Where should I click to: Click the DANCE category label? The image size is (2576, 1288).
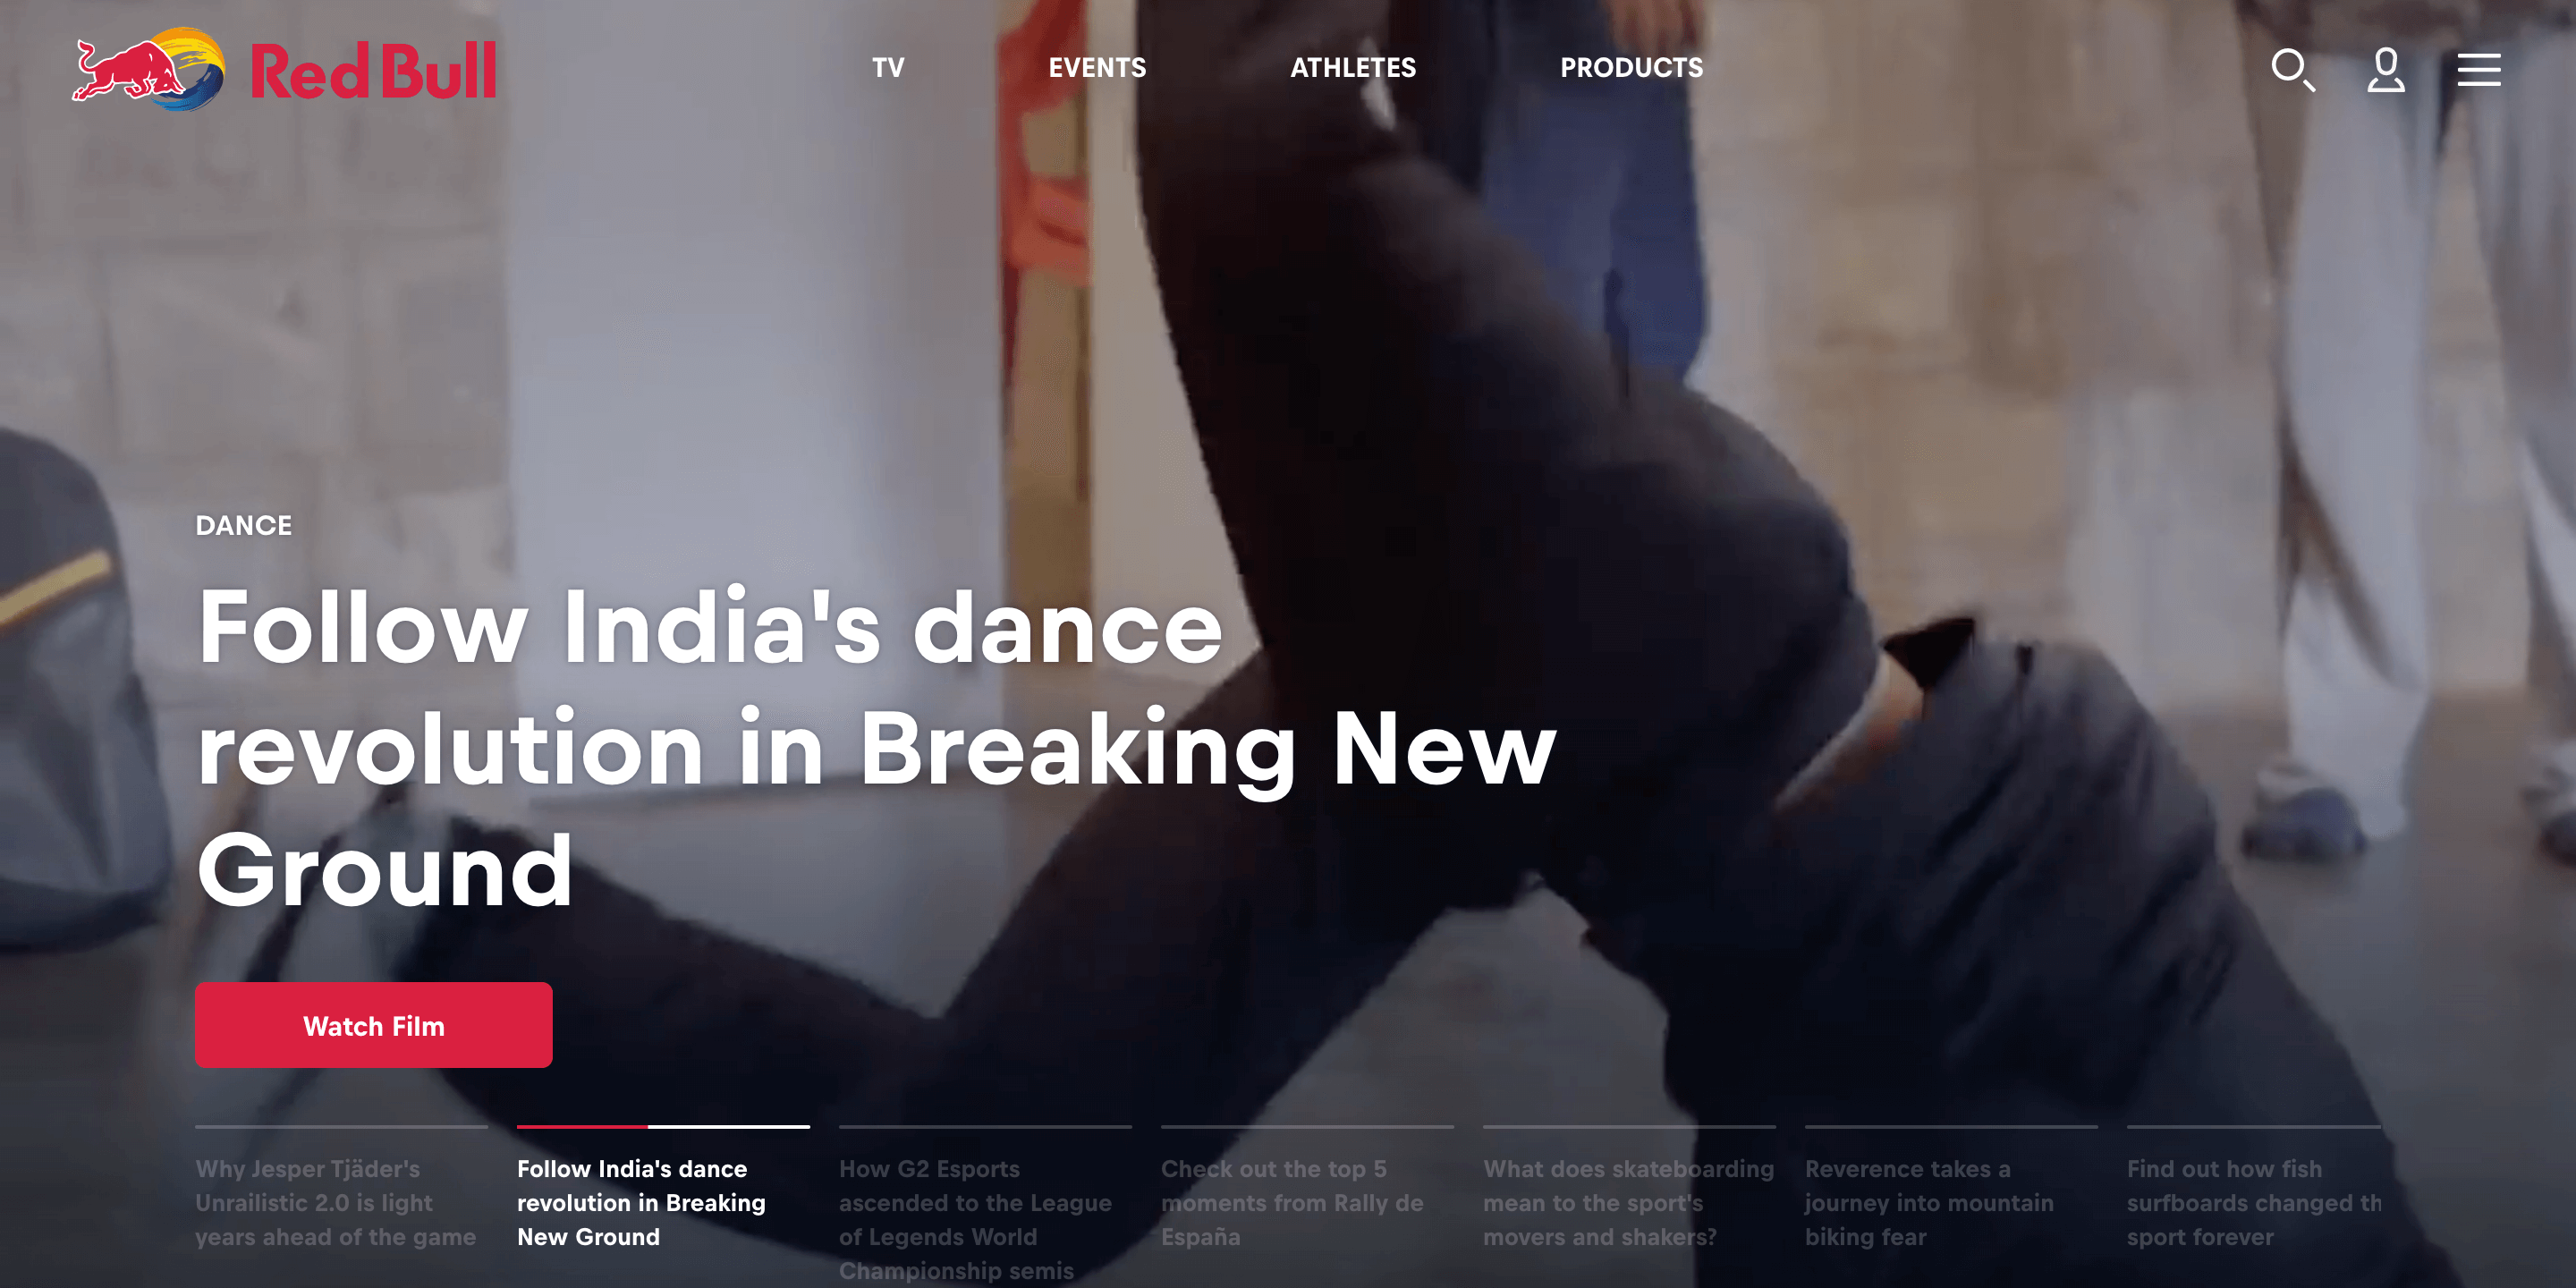click(244, 525)
